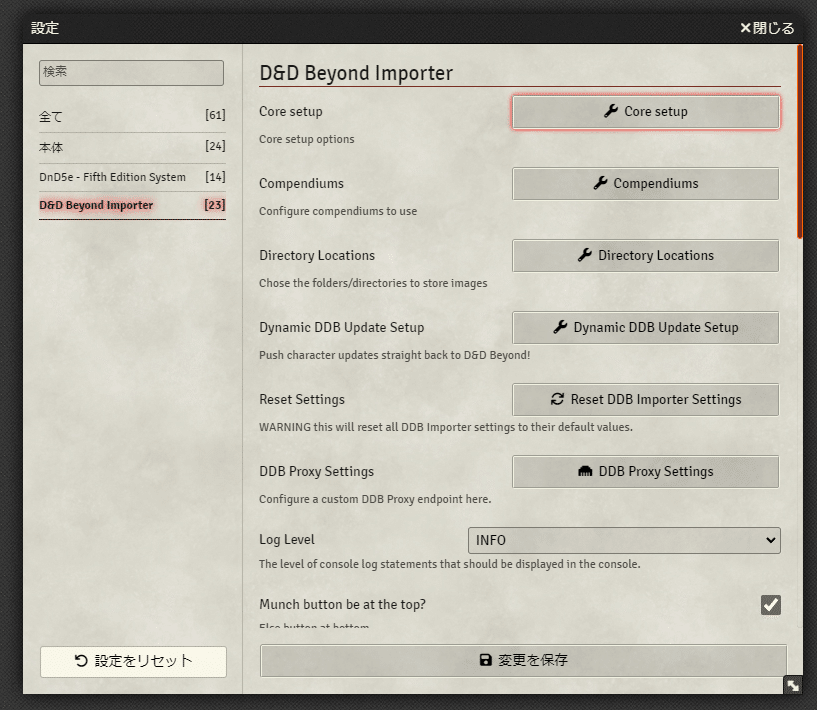The height and width of the screenshot is (710, 817).
Task: Click the 設定をリセット reset settings button
Action: point(133,662)
